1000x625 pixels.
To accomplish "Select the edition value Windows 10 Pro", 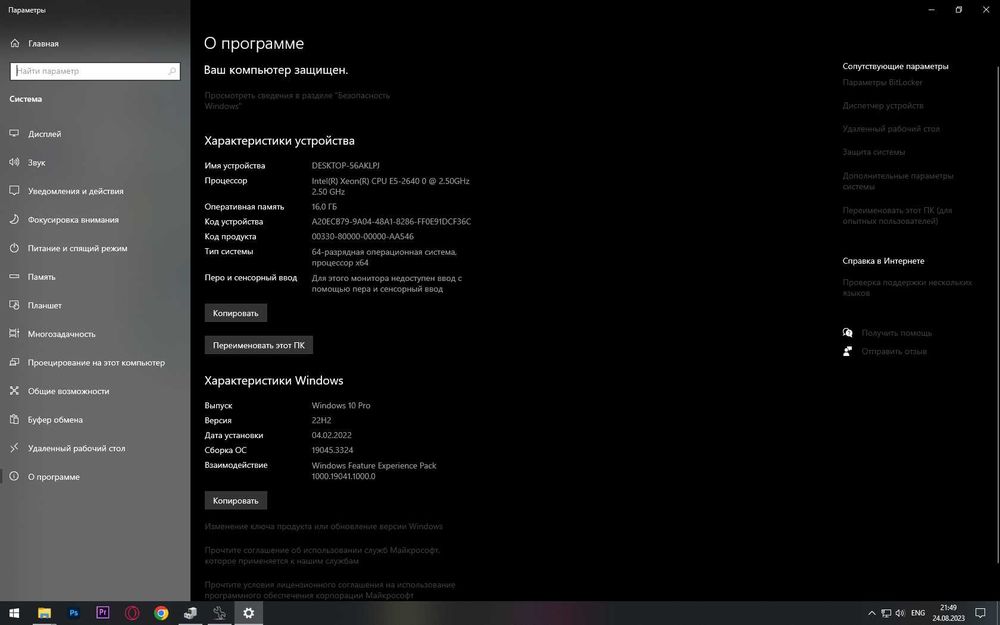I will click(x=341, y=406).
